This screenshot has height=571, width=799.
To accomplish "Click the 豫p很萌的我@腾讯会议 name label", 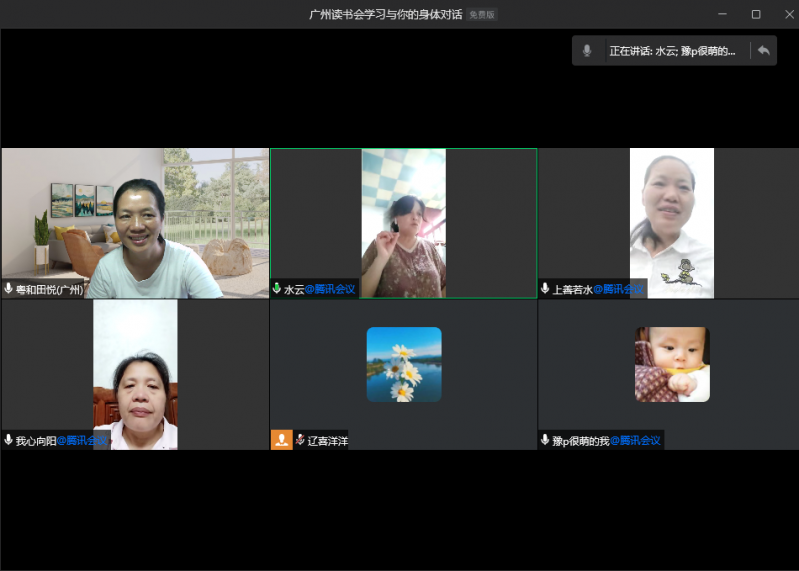I will tap(606, 440).
